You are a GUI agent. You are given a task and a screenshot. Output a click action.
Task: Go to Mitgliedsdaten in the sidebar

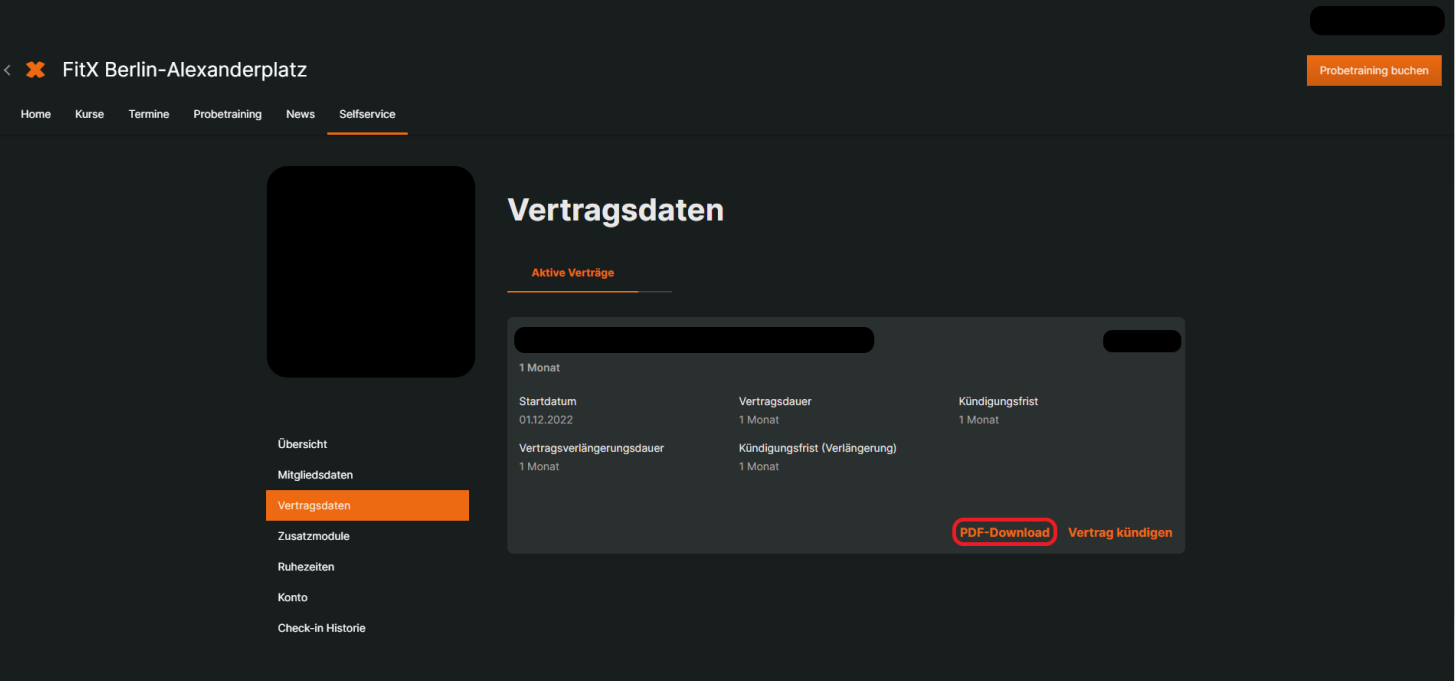coord(315,475)
